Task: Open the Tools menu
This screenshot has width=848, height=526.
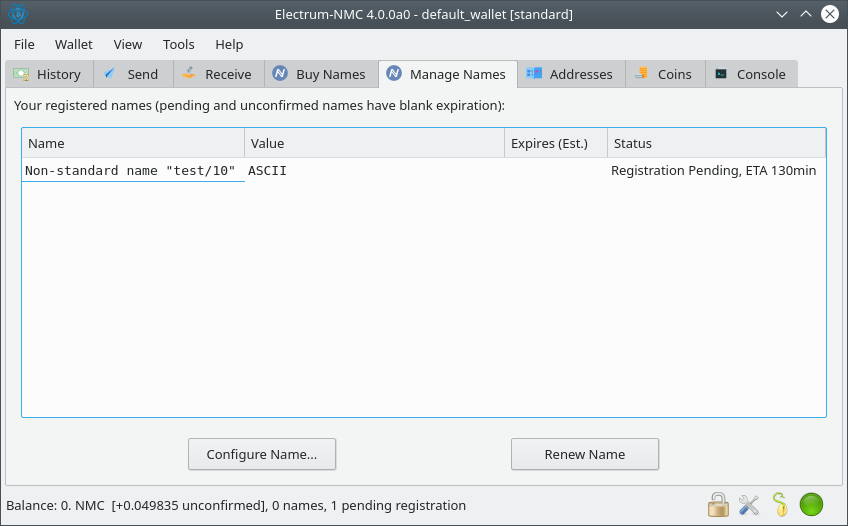Action: tap(179, 44)
